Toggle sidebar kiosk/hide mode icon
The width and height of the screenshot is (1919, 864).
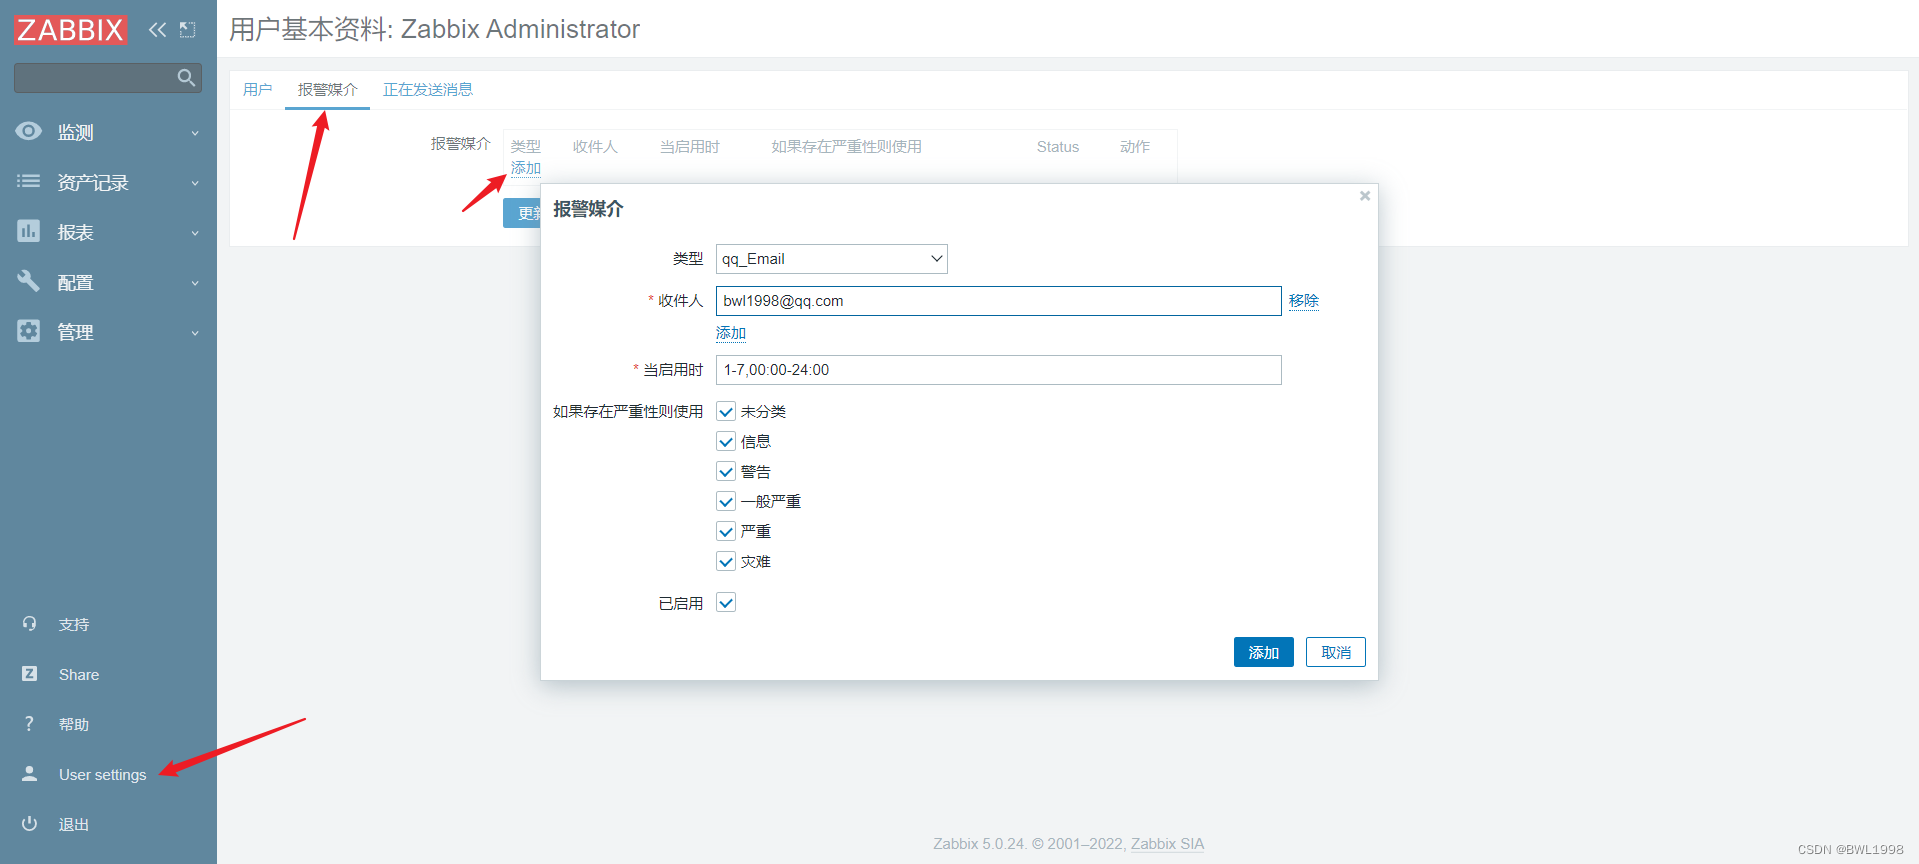point(187,30)
